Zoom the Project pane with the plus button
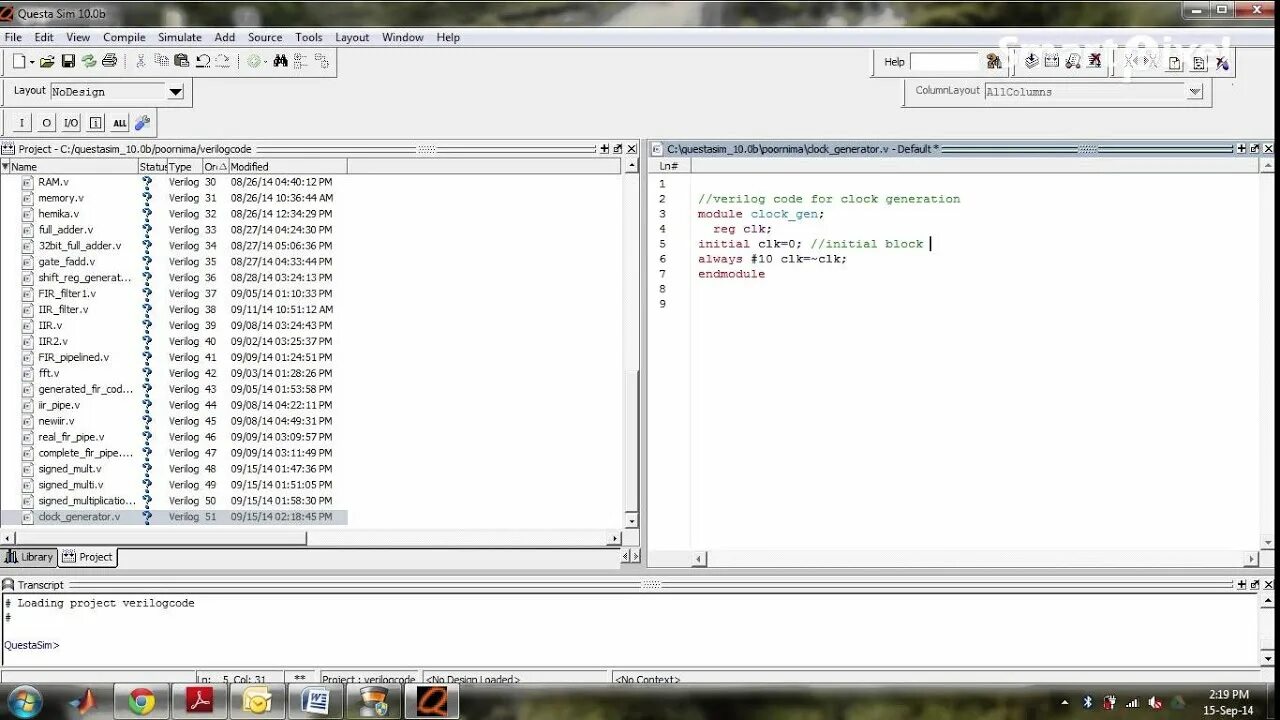This screenshot has height=720, width=1280. click(604, 149)
